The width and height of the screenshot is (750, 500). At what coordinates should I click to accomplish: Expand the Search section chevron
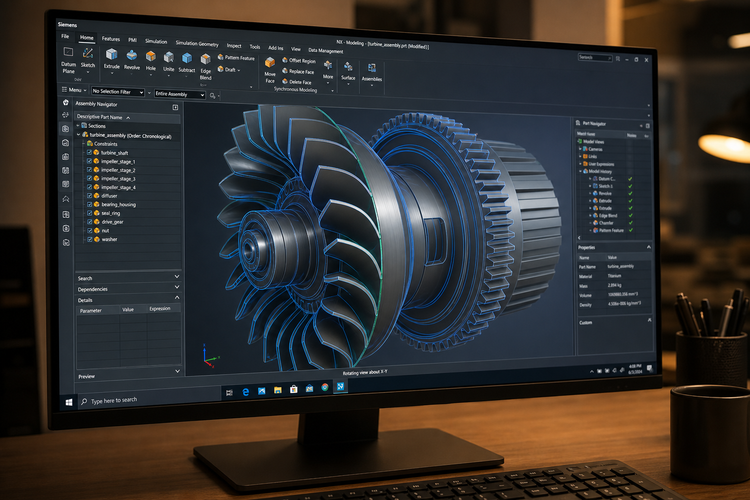pos(177,277)
